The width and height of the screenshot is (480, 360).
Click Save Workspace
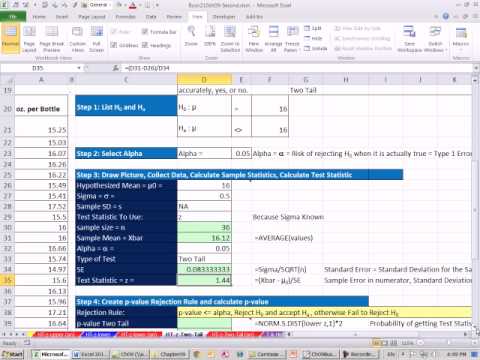tap(409, 39)
